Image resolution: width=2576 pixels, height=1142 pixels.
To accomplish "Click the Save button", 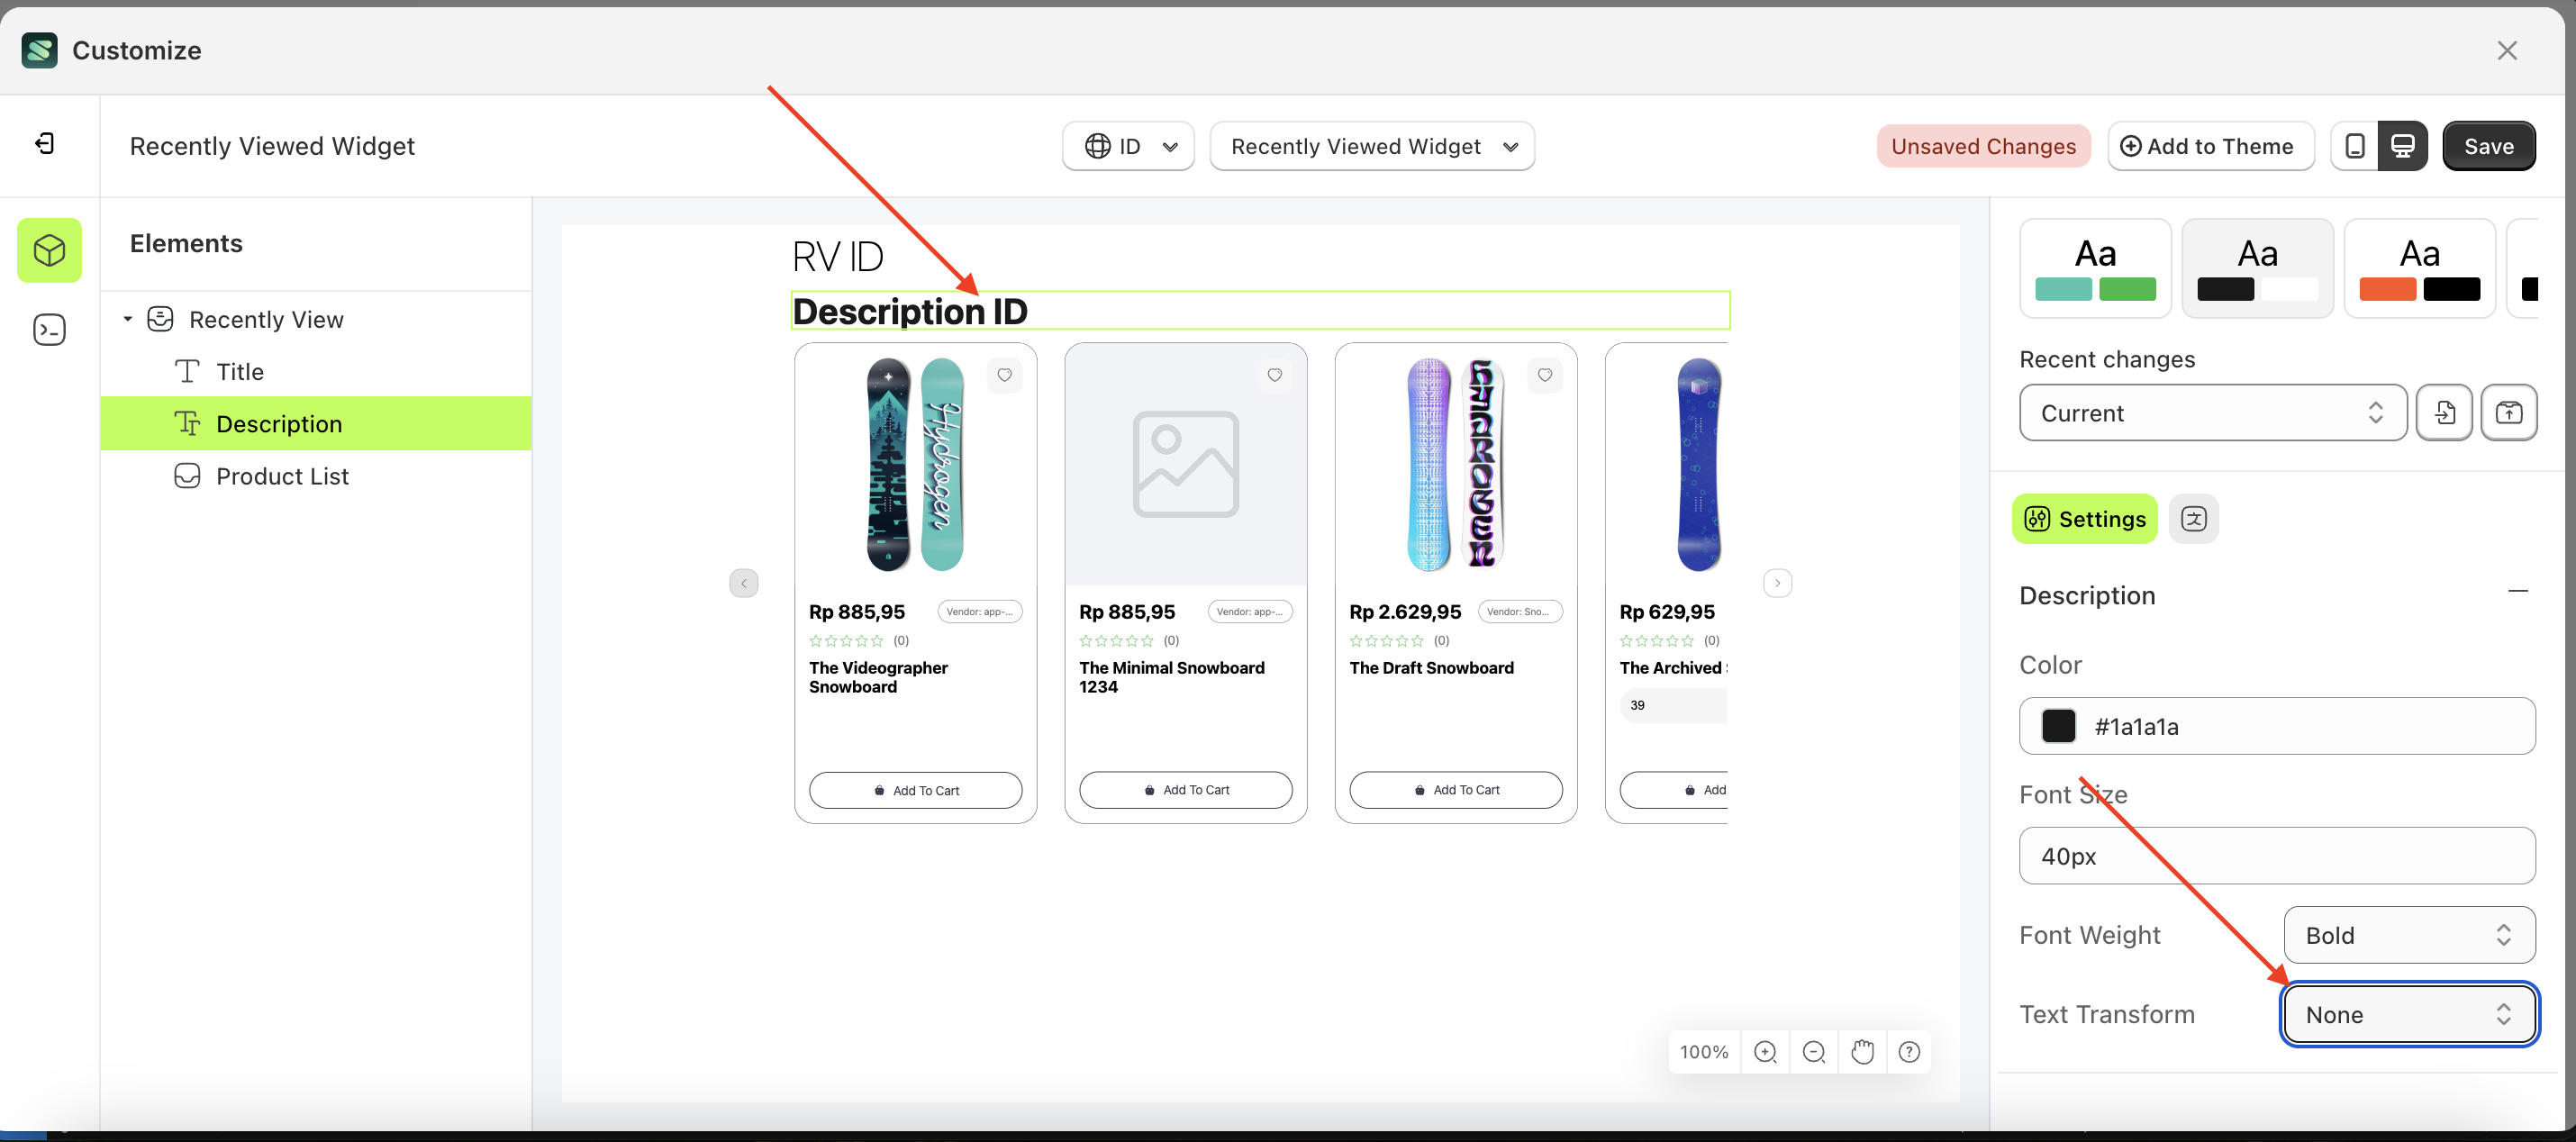I will tap(2489, 145).
